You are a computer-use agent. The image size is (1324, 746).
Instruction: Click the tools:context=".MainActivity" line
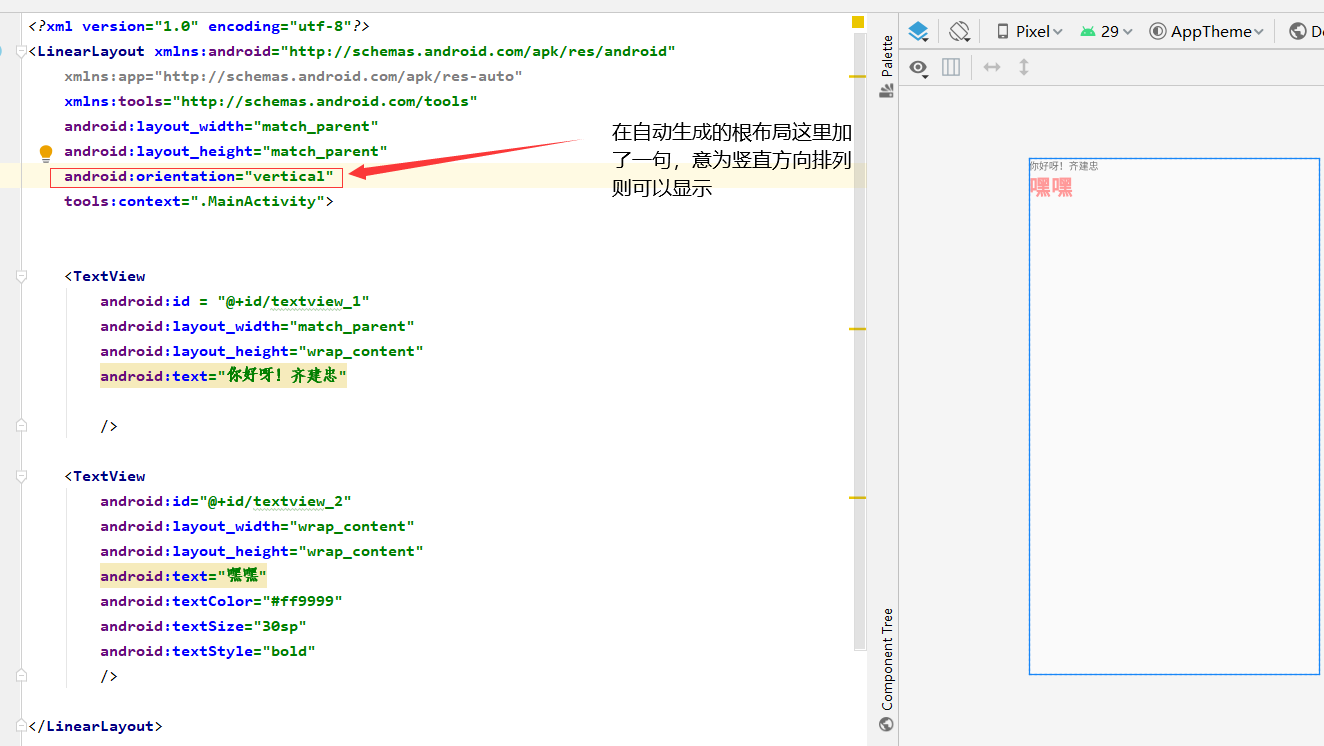pyautogui.click(x=198, y=201)
